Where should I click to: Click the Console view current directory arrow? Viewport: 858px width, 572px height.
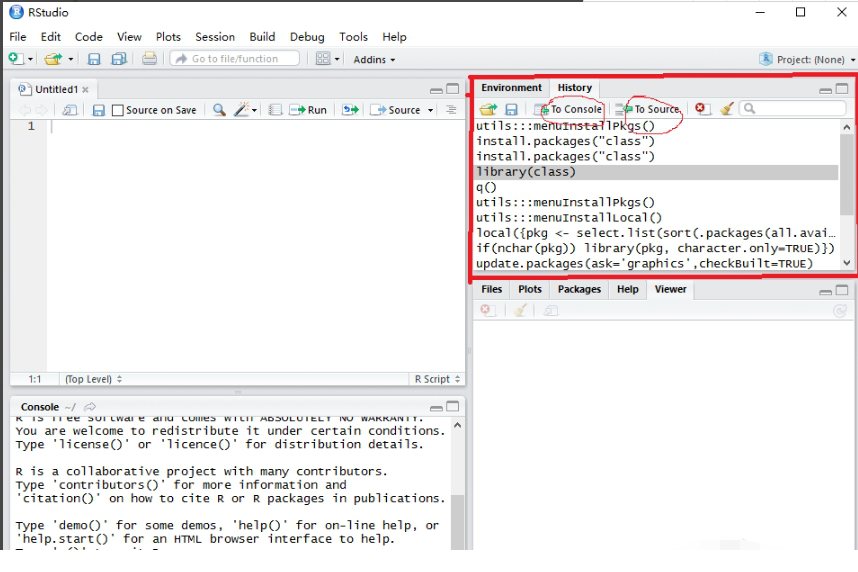point(90,407)
